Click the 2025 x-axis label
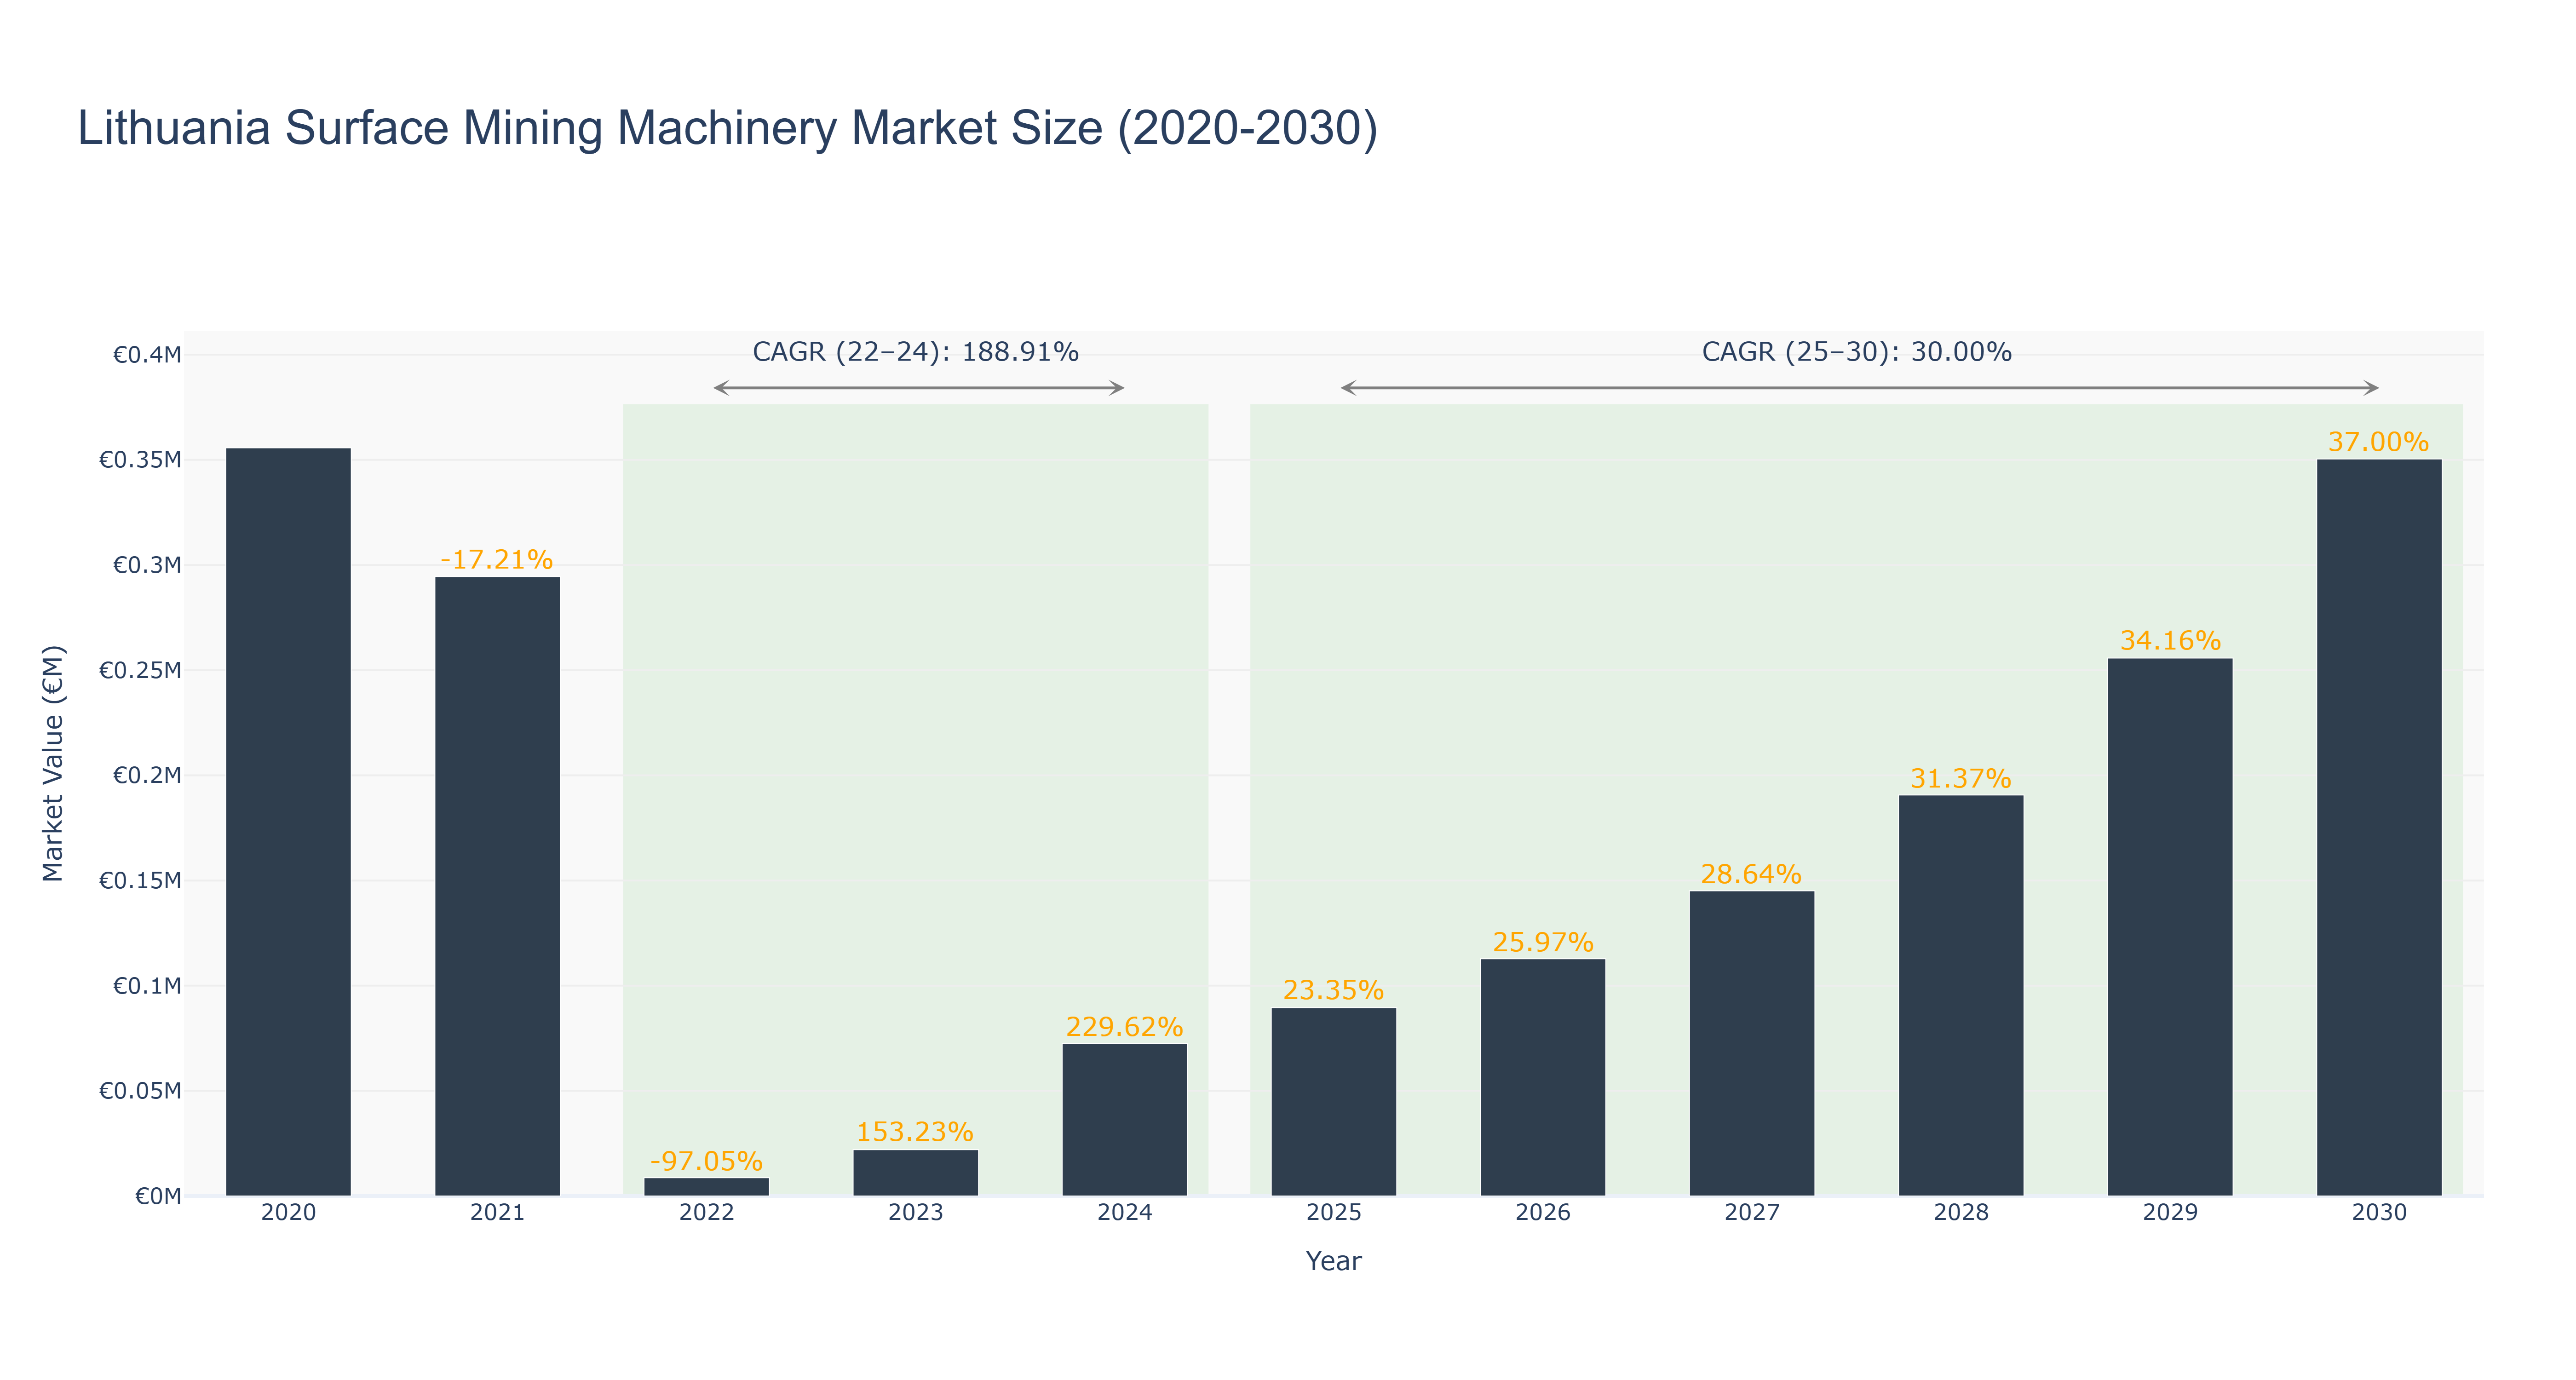Viewport: 2576px width, 1380px height. coord(1334,1213)
